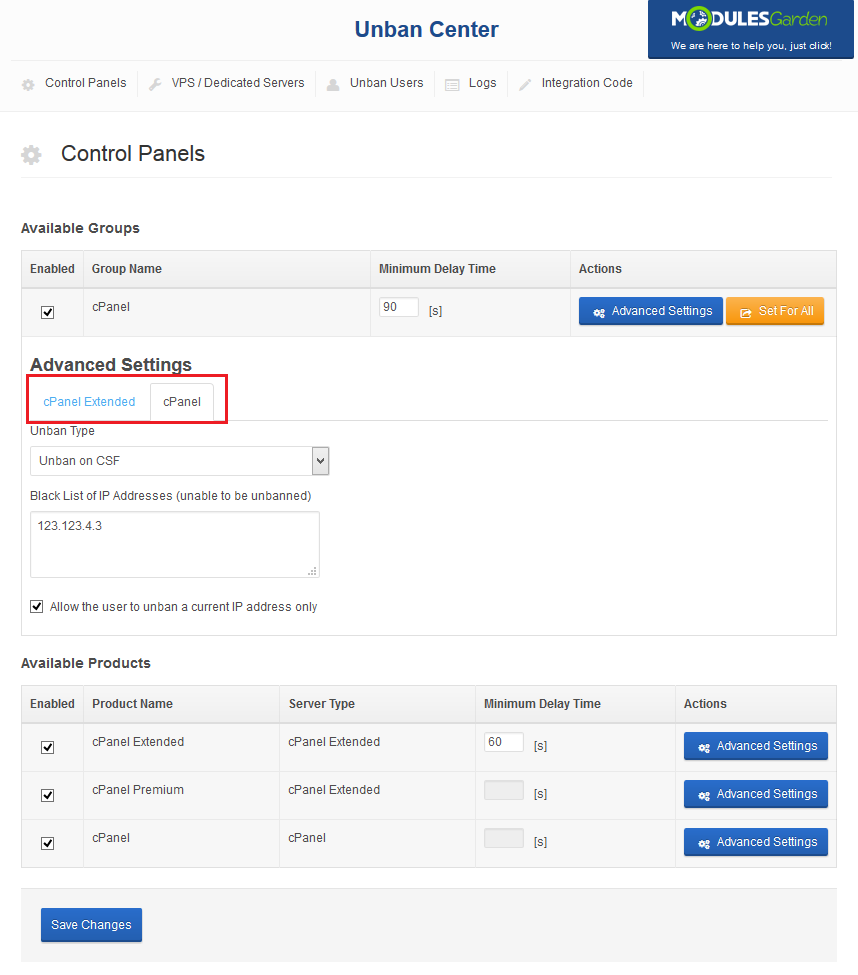This screenshot has width=858, height=975.
Task: Switch to the cPanel Extended tab
Action: tap(89, 402)
